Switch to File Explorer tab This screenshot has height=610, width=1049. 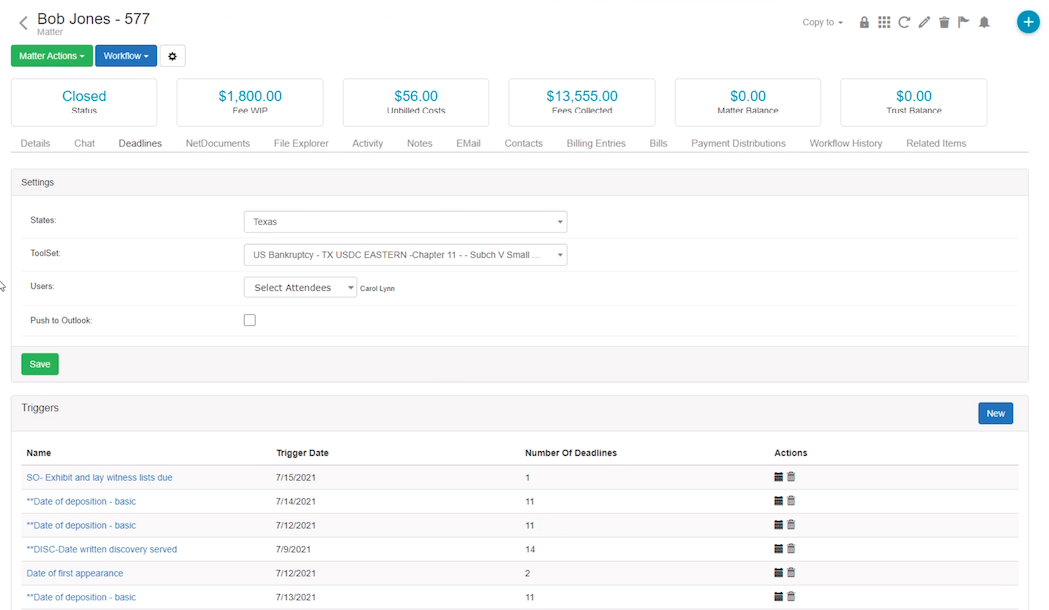(301, 143)
